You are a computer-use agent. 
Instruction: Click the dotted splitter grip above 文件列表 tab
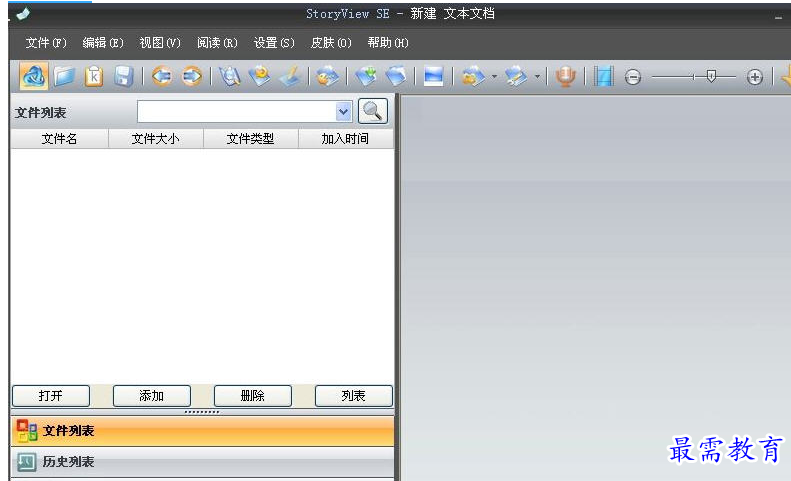[x=202, y=412]
